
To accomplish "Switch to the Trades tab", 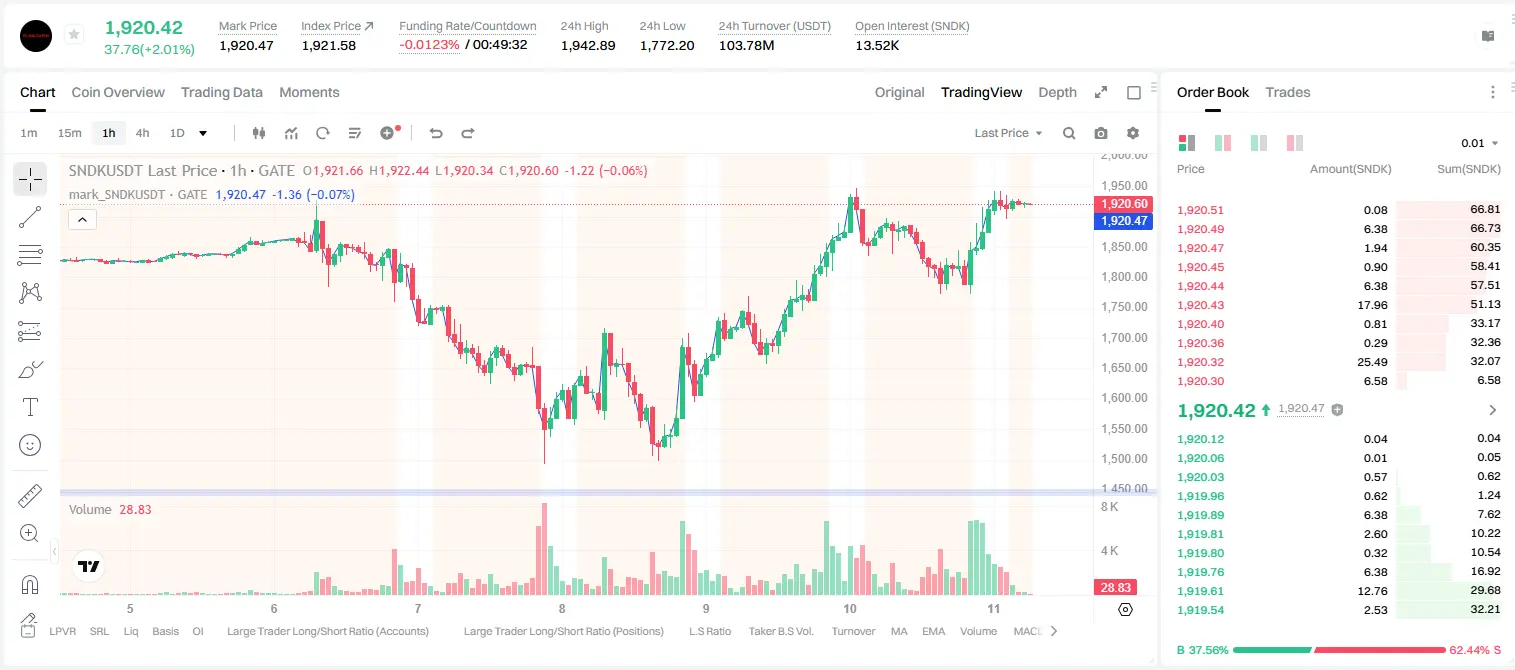I will pos(1288,92).
